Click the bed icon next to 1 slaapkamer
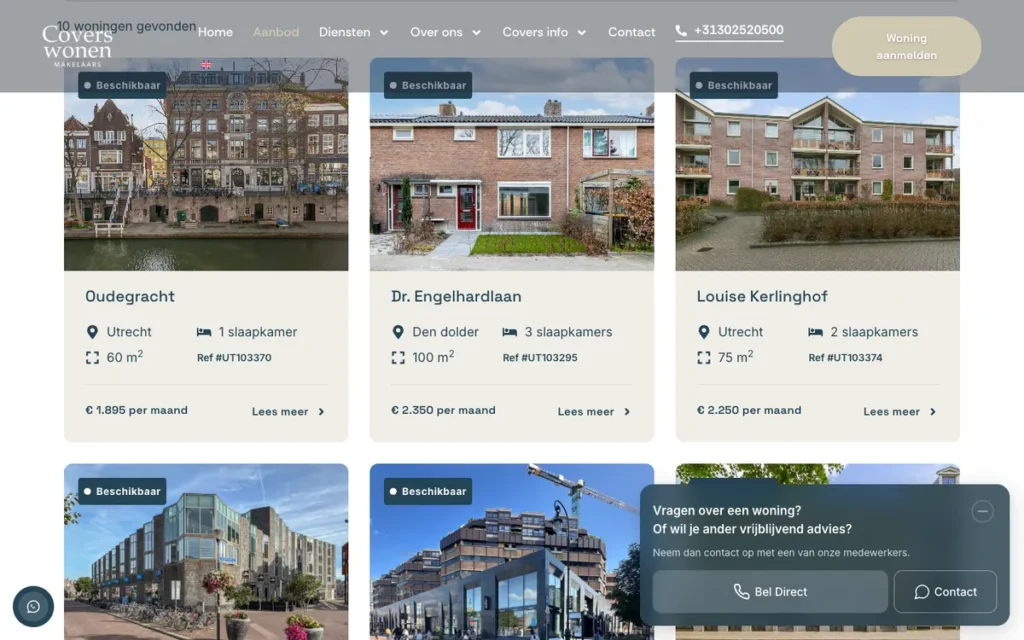Image resolution: width=1024 pixels, height=640 pixels. pos(204,332)
